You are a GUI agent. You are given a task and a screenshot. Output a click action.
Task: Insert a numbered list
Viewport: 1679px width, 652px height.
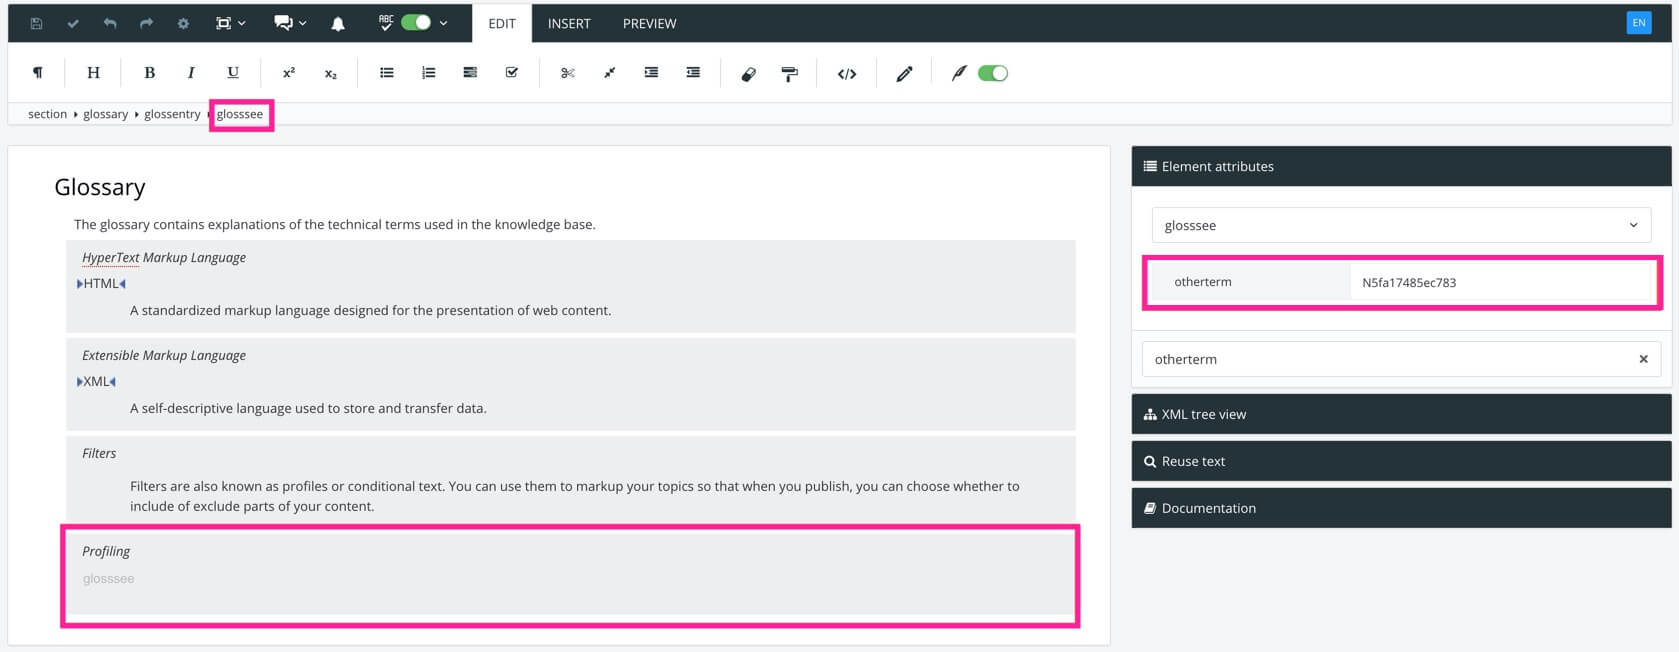tap(429, 72)
